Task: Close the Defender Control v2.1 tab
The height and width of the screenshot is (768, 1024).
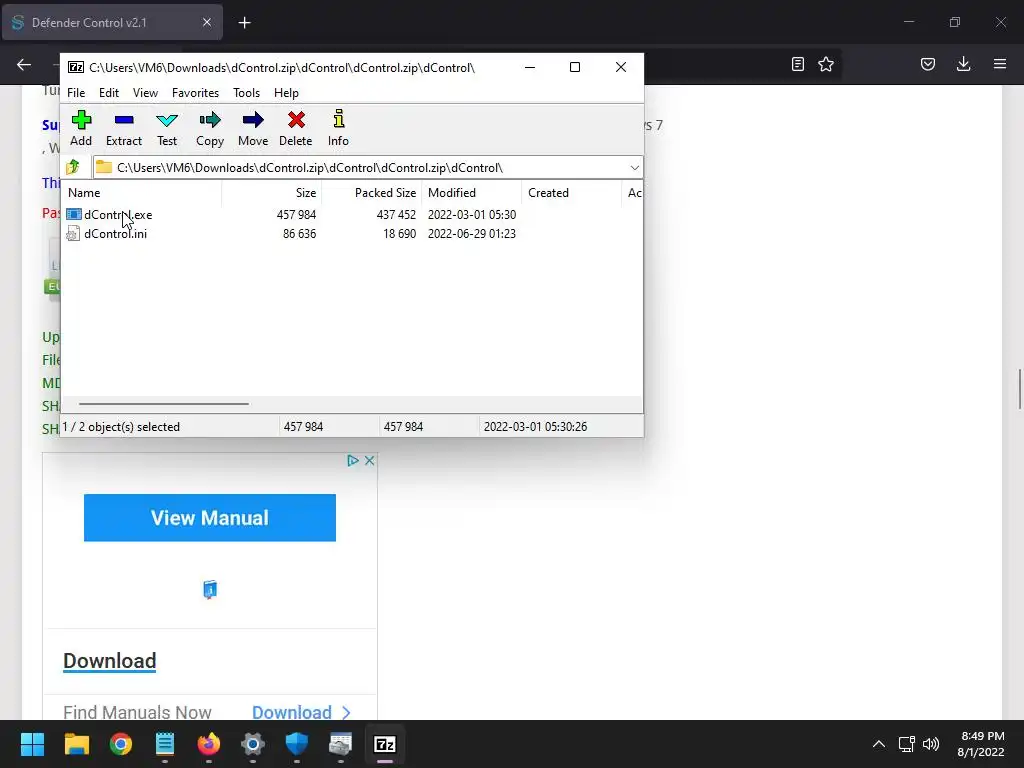Action: 206,22
